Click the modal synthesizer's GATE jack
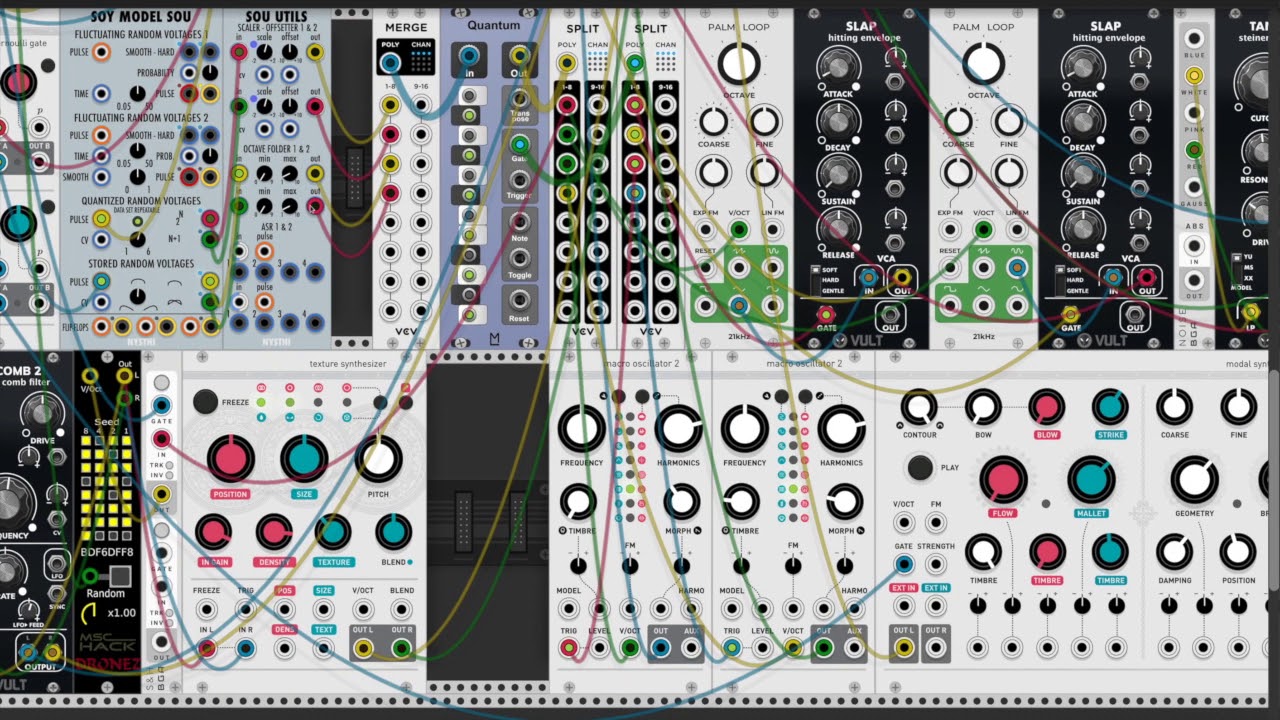 tap(904, 564)
